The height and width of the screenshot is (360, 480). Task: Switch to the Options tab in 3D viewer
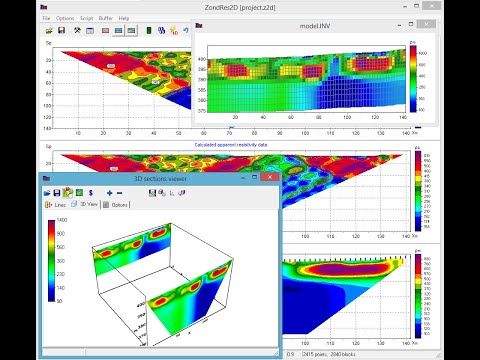(x=115, y=205)
